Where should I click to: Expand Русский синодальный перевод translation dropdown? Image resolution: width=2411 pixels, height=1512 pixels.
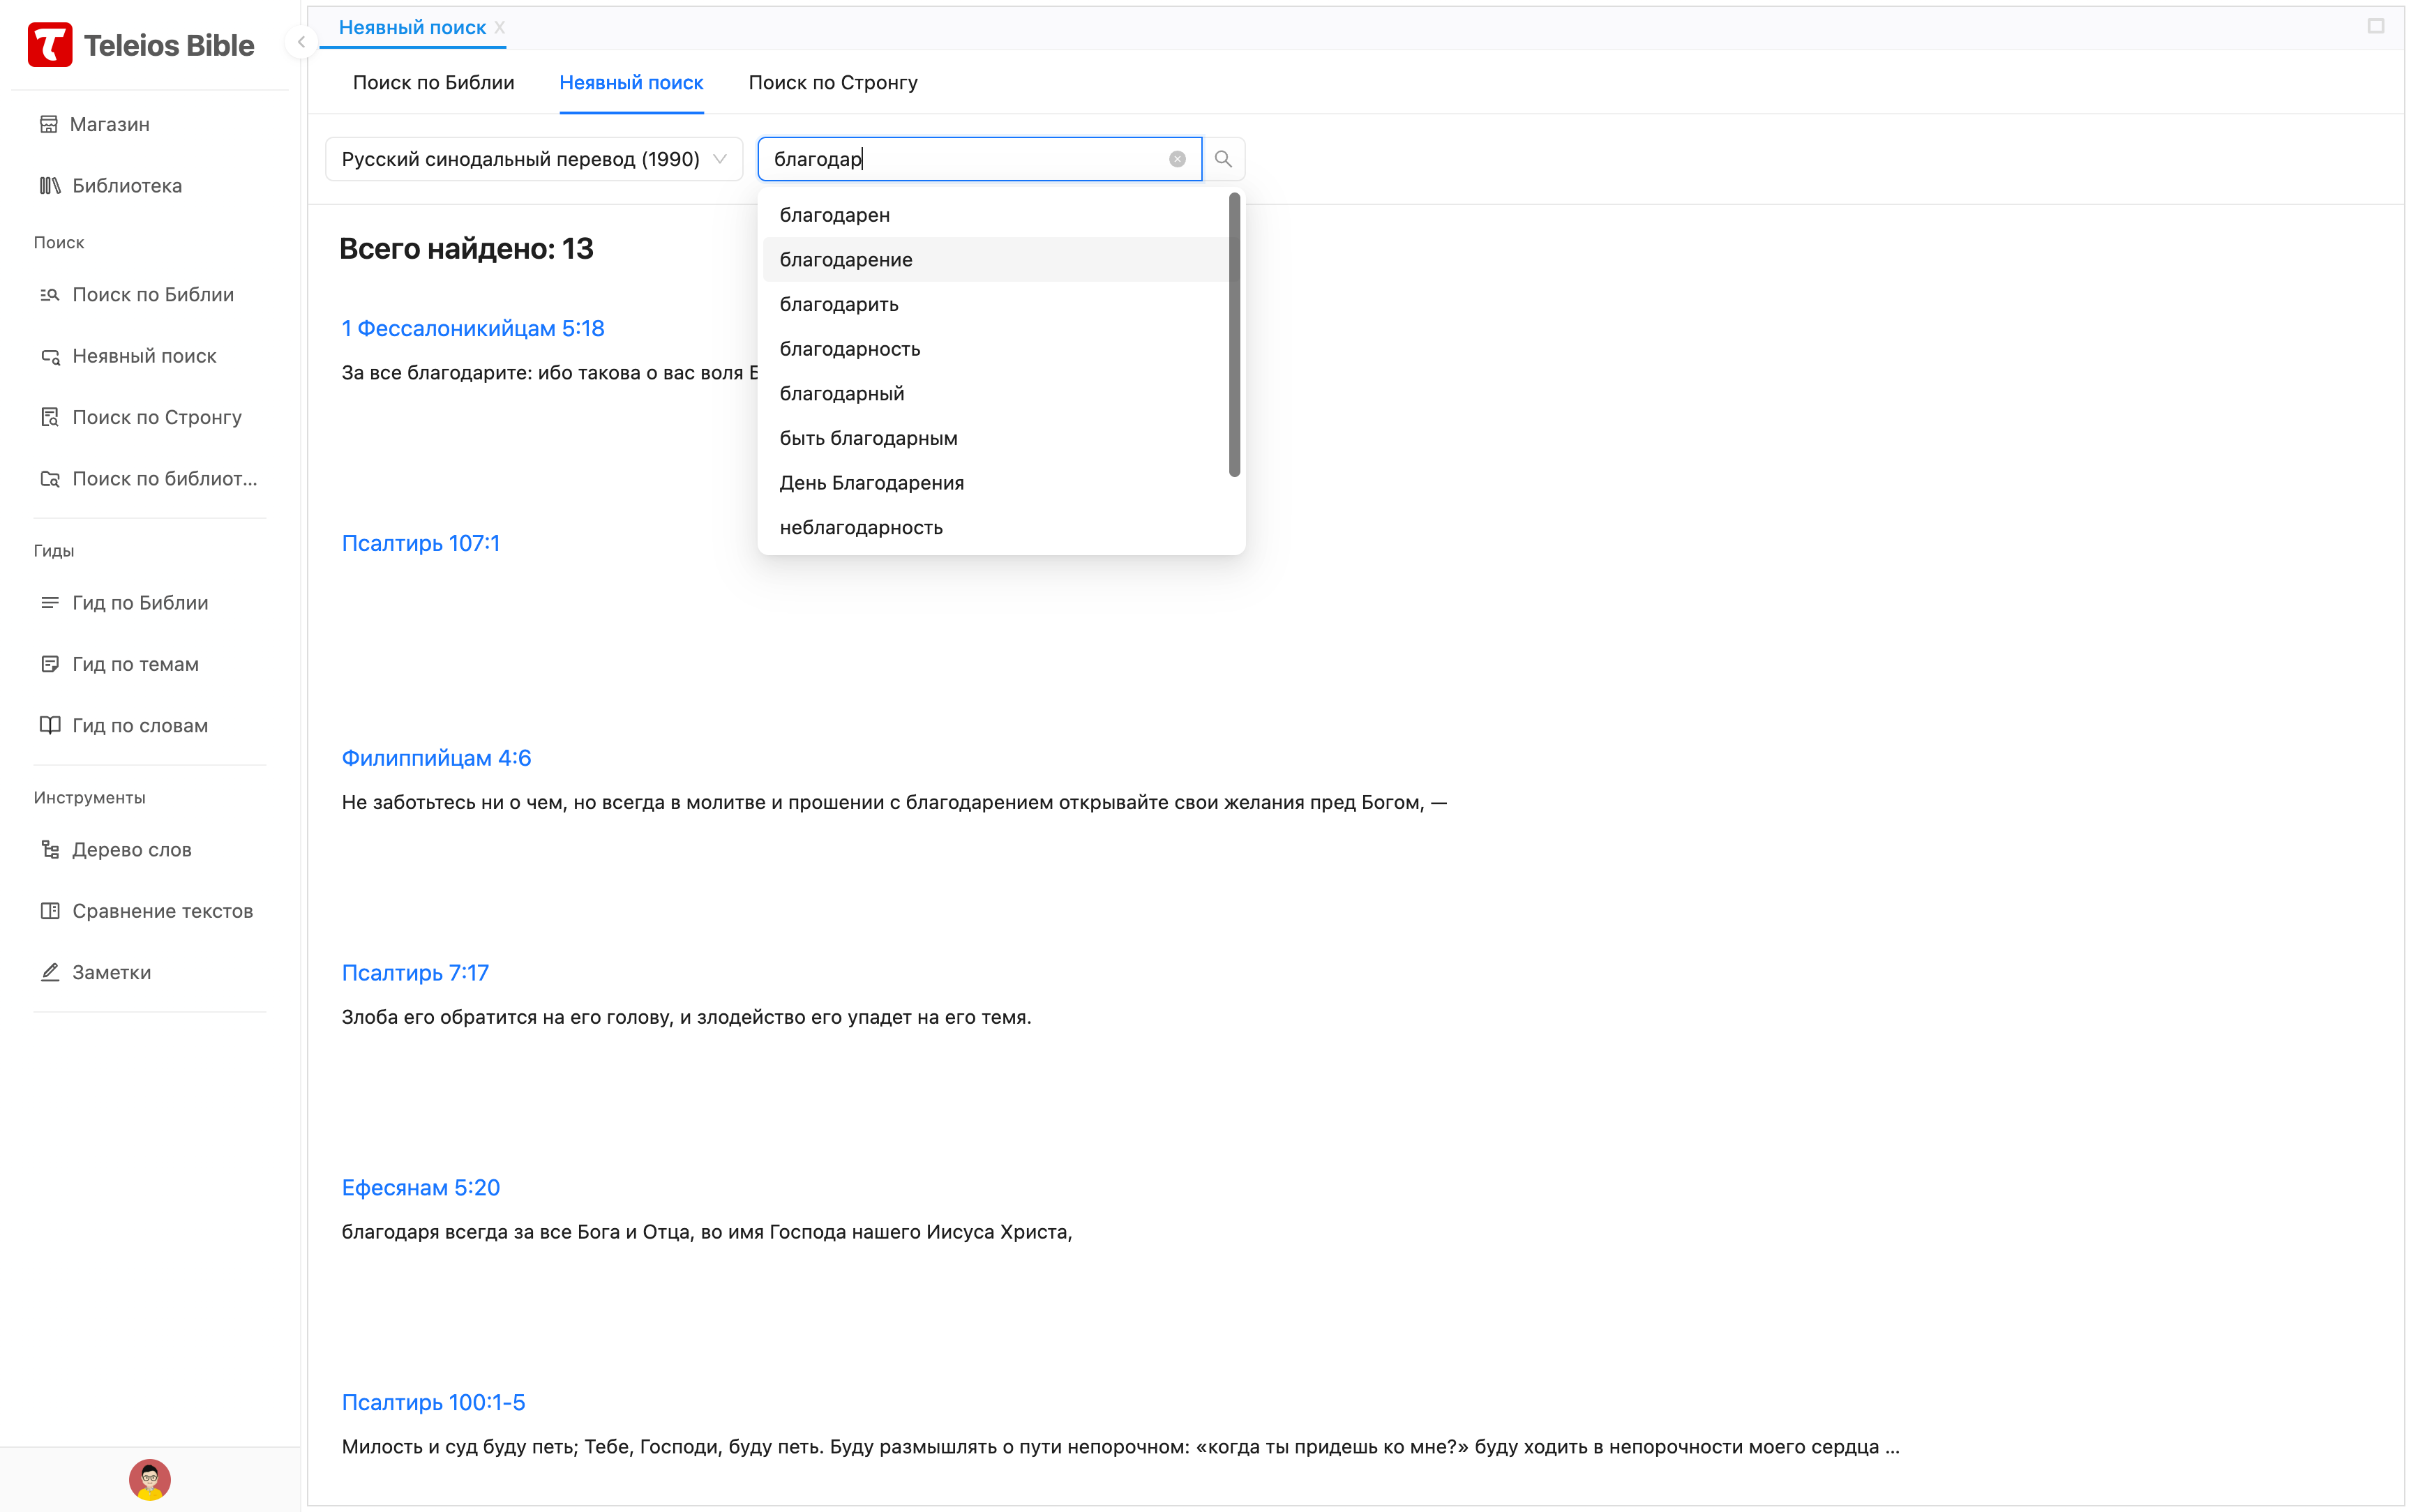tap(533, 159)
